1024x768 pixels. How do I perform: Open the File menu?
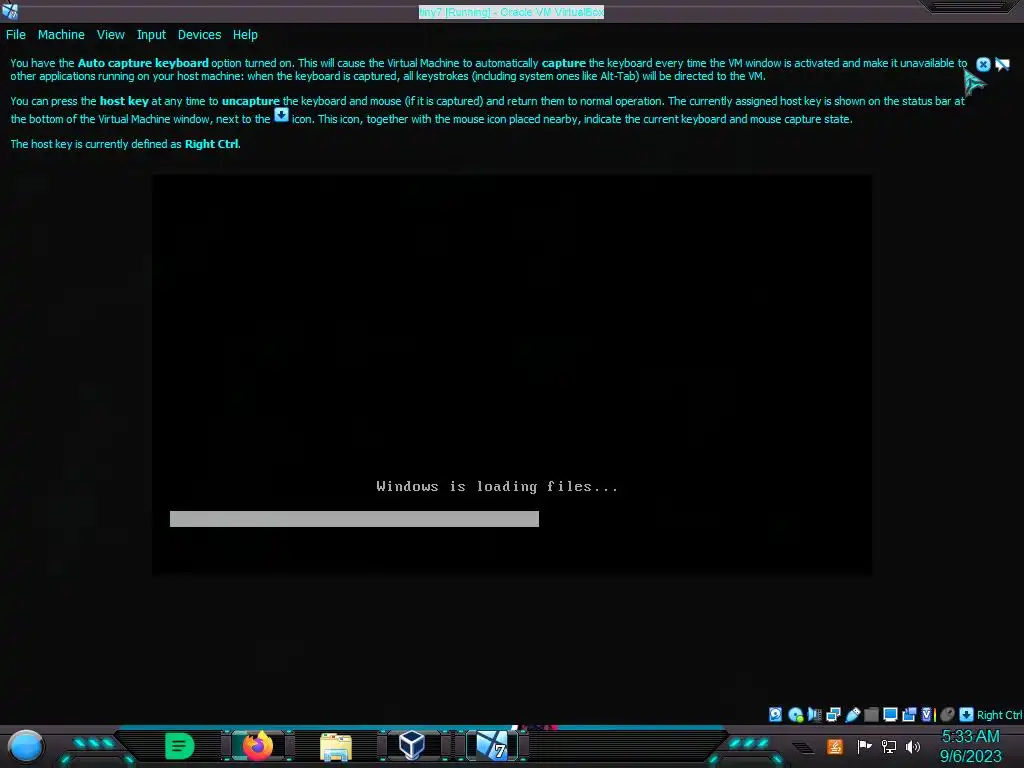[16, 35]
